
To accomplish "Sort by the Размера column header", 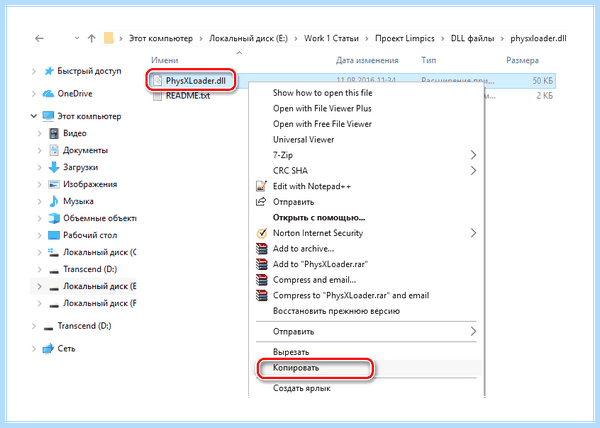I will tap(522, 60).
